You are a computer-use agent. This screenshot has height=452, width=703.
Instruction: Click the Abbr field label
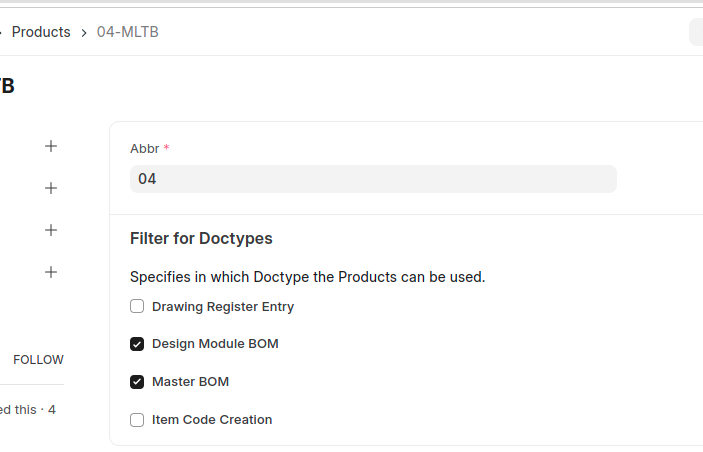click(x=144, y=148)
